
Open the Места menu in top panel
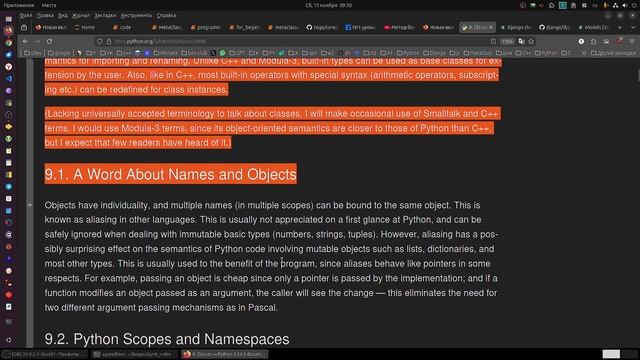(49, 5)
